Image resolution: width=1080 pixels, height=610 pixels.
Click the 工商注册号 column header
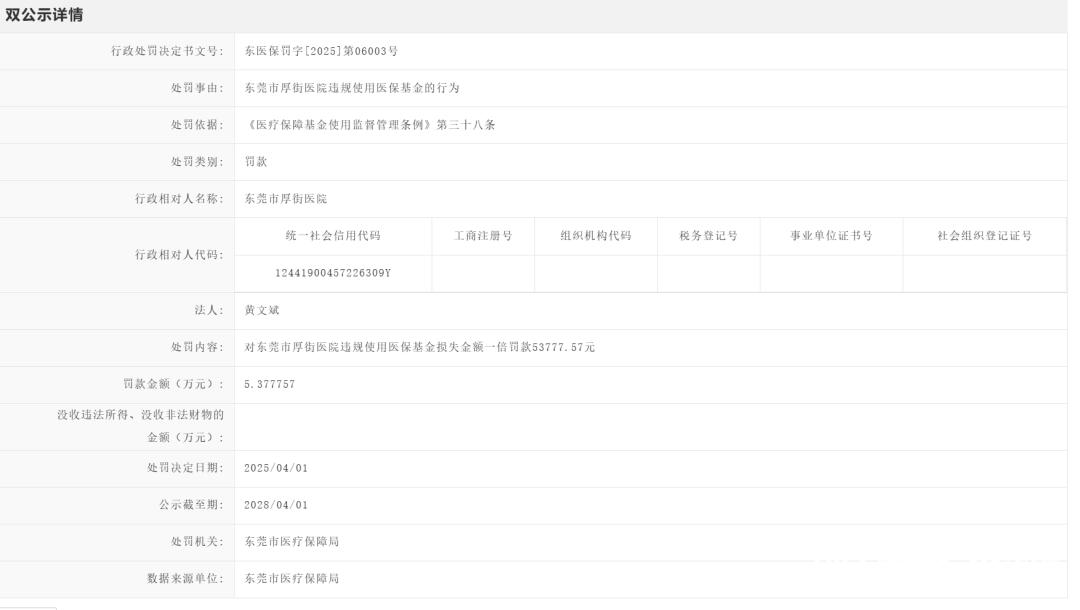(x=483, y=236)
